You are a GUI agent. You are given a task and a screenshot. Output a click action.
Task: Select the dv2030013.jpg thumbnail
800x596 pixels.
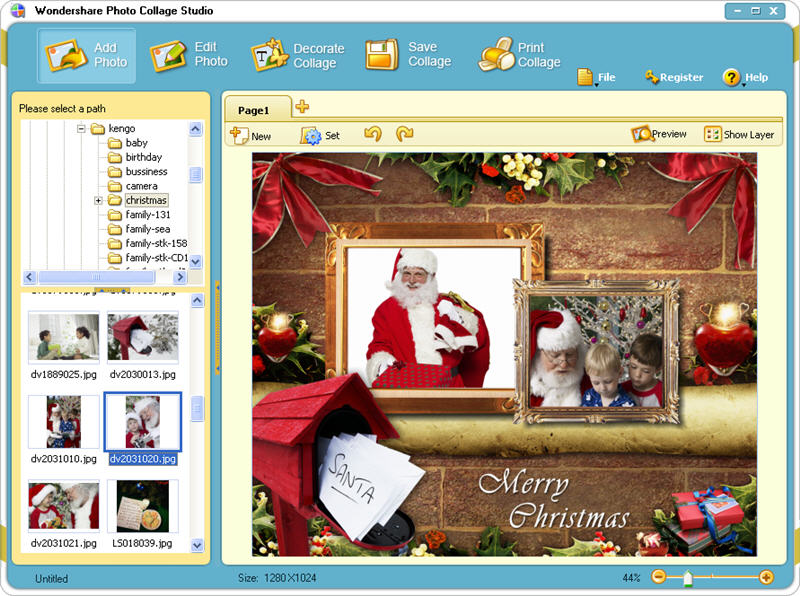(x=143, y=338)
